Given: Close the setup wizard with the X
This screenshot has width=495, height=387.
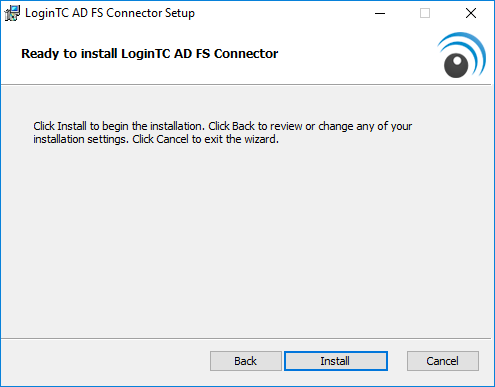Looking at the screenshot, I should point(471,13).
